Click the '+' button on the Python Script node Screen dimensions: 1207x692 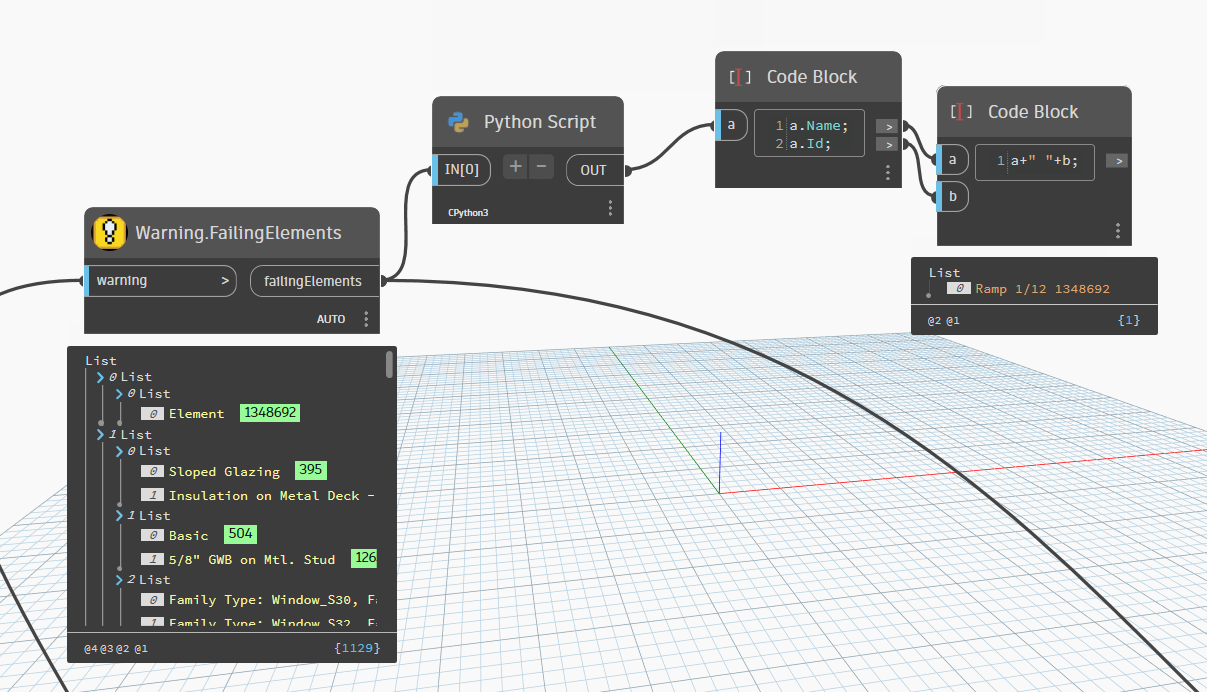click(x=515, y=166)
